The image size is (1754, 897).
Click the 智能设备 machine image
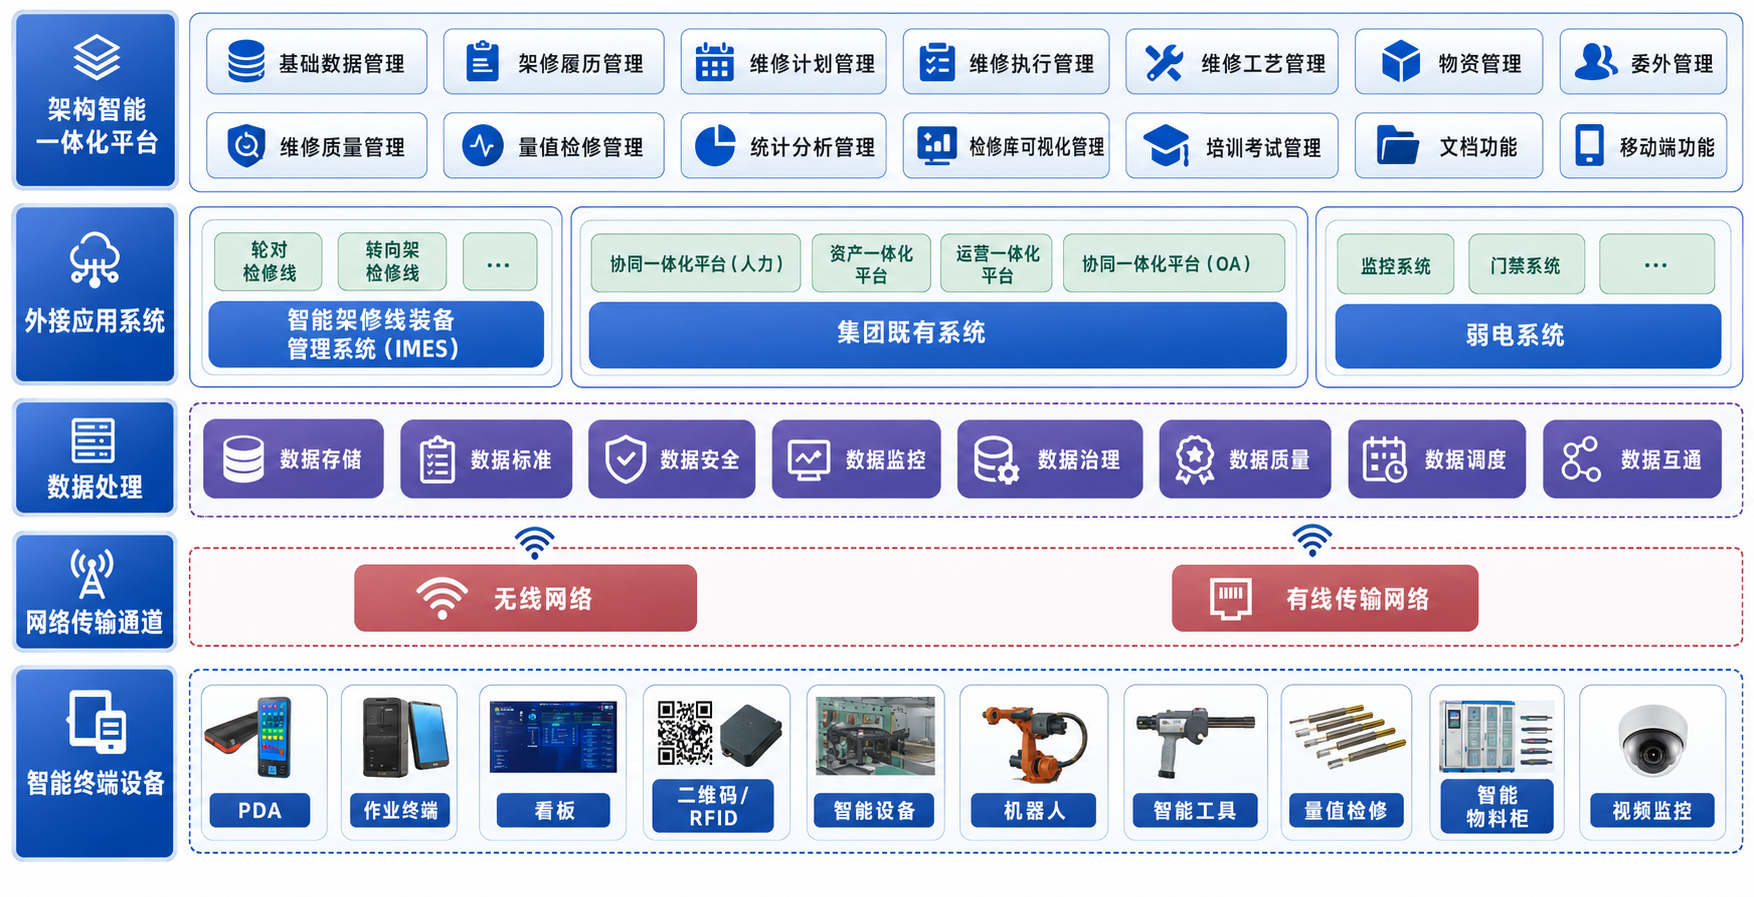tap(875, 737)
